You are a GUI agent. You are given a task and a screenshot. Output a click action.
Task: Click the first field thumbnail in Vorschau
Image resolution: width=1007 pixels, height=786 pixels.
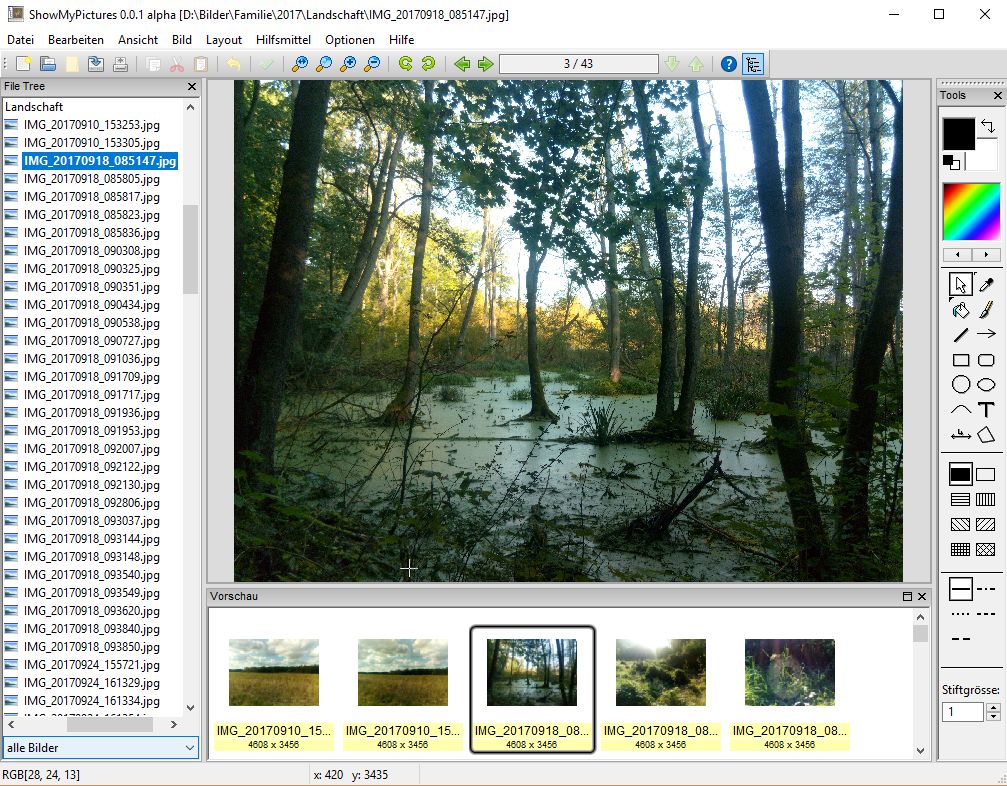[x=274, y=673]
